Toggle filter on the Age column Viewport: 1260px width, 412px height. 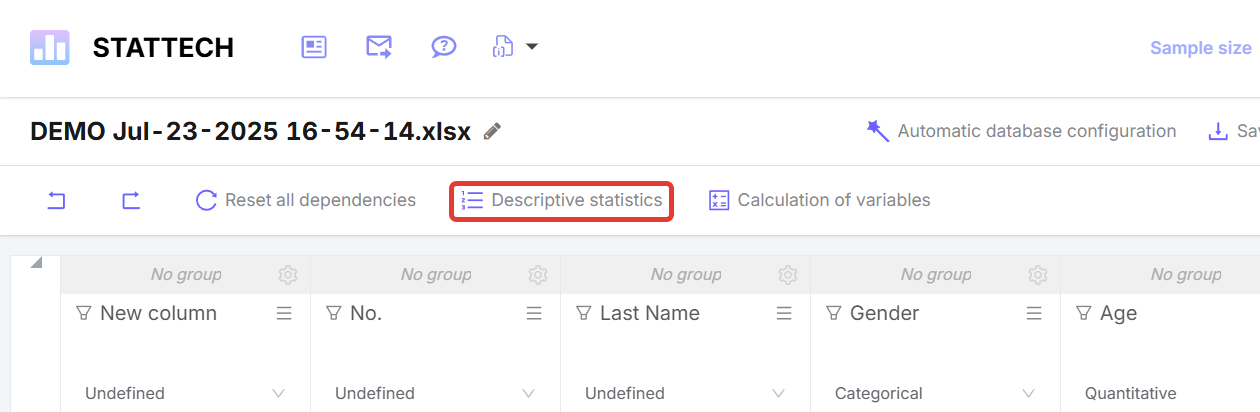(x=1083, y=313)
